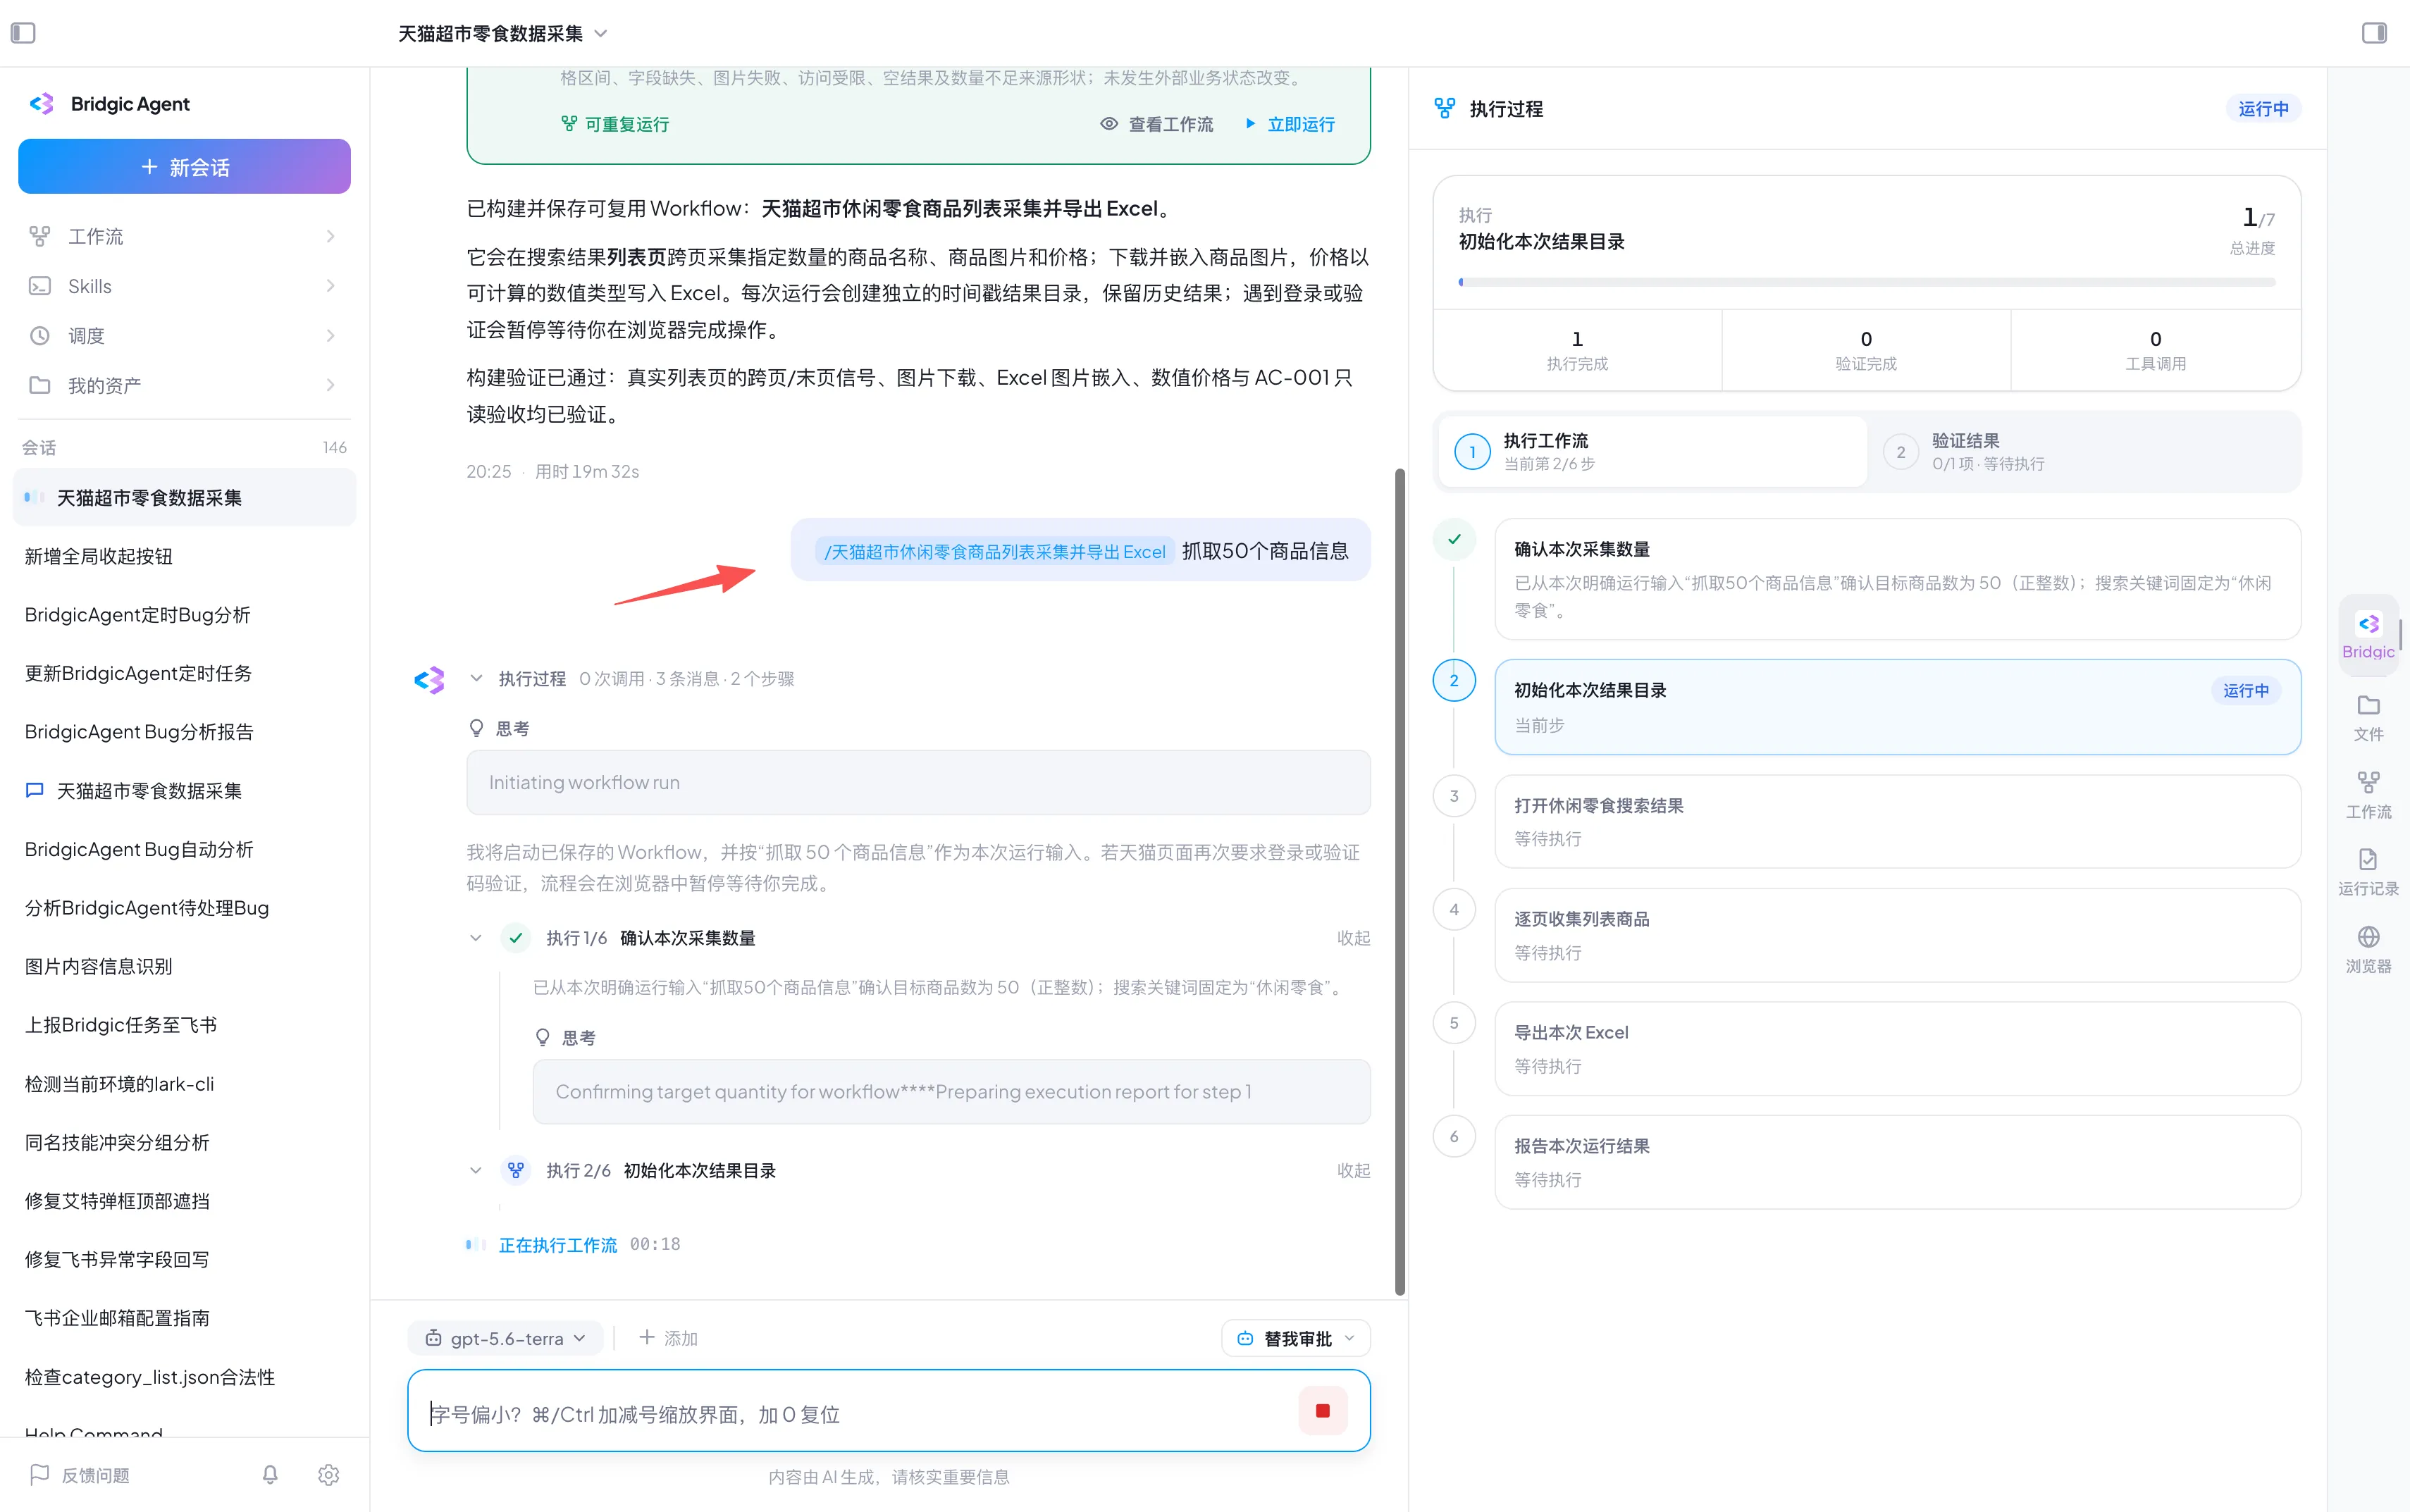This screenshot has height=1512, width=2410.
Task: Click the 运行中 status badge in panel header
Action: pos(2263,108)
